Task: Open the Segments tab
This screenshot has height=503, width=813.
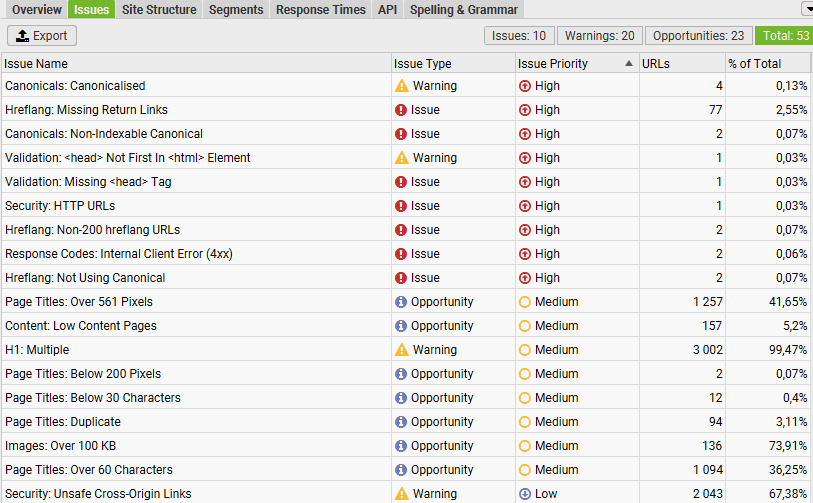Action: (x=236, y=9)
